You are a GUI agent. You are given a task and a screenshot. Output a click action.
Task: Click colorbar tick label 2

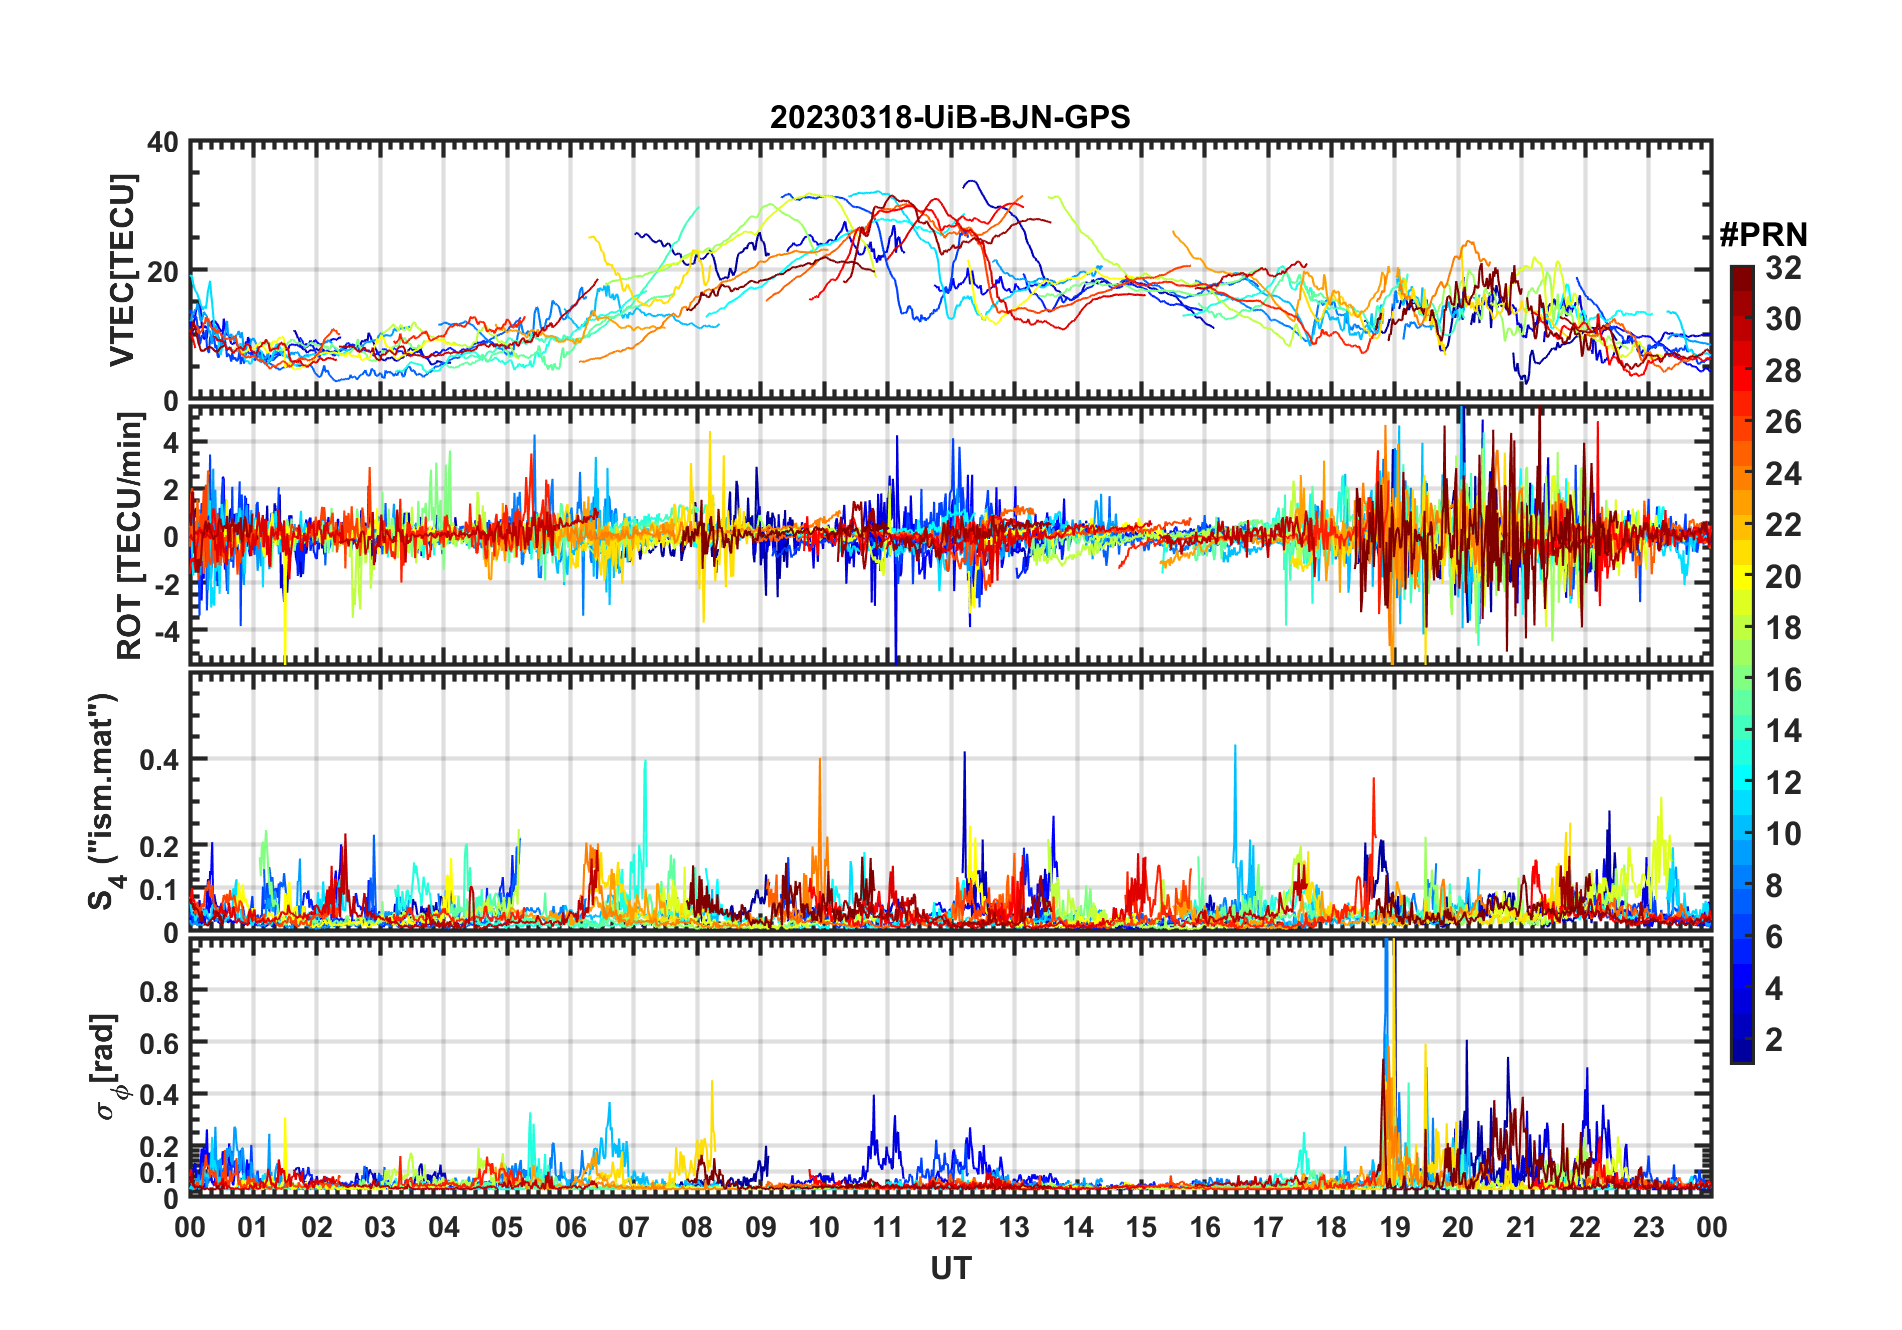point(1774,1040)
